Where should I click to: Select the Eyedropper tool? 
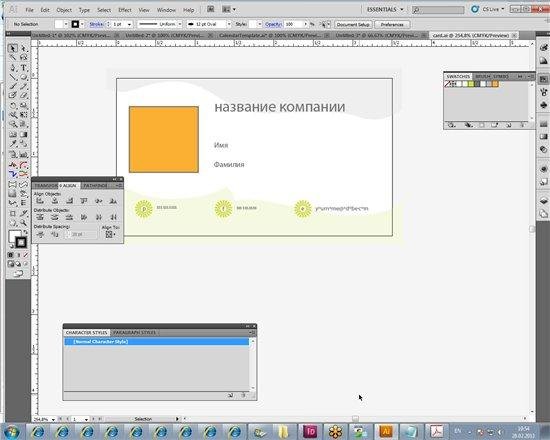[x=12, y=144]
